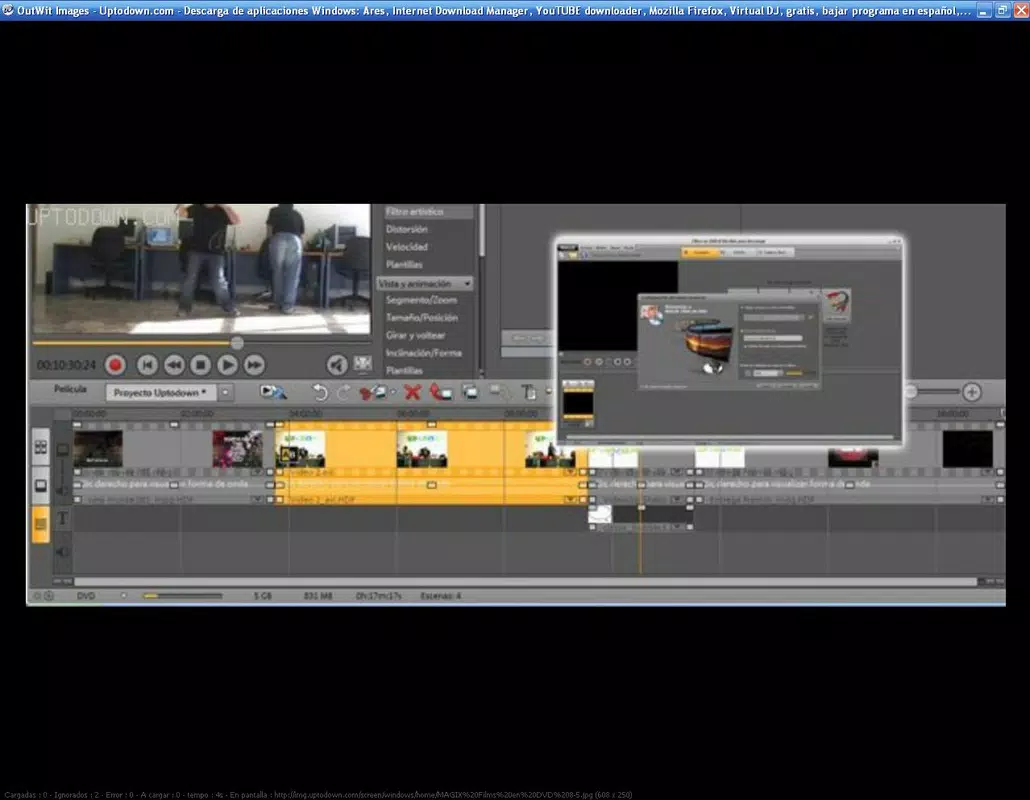Select the orange timeline mode icon
Image resolution: width=1030 pixels, height=800 pixels.
point(41,524)
